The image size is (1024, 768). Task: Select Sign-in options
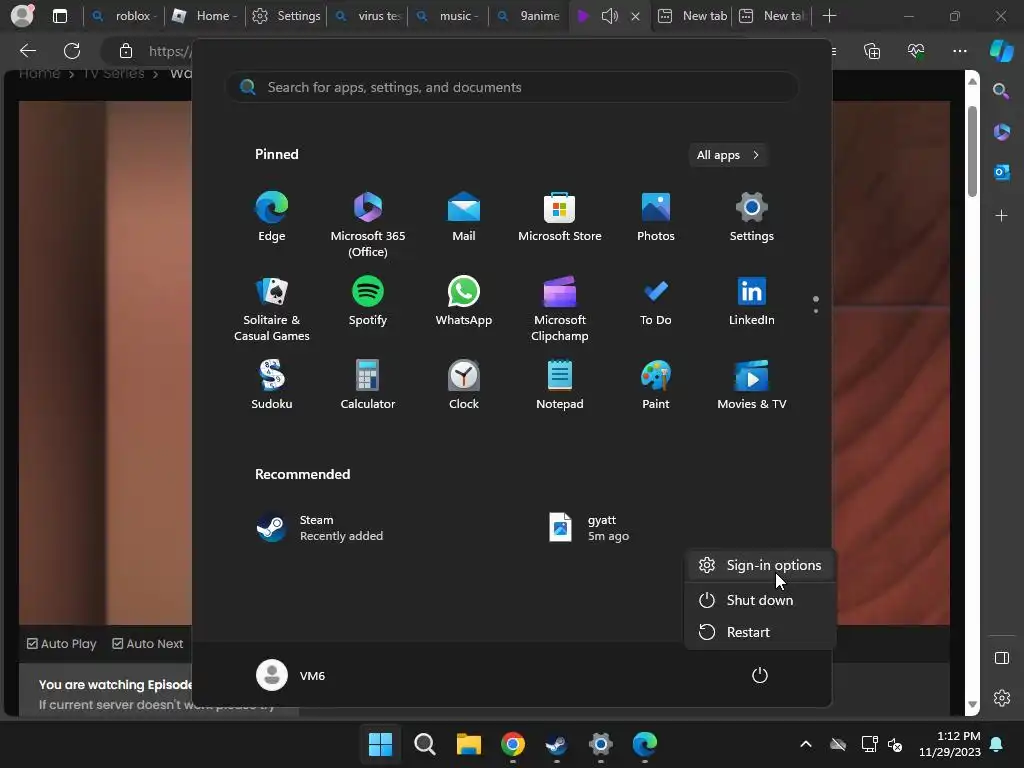(760, 566)
